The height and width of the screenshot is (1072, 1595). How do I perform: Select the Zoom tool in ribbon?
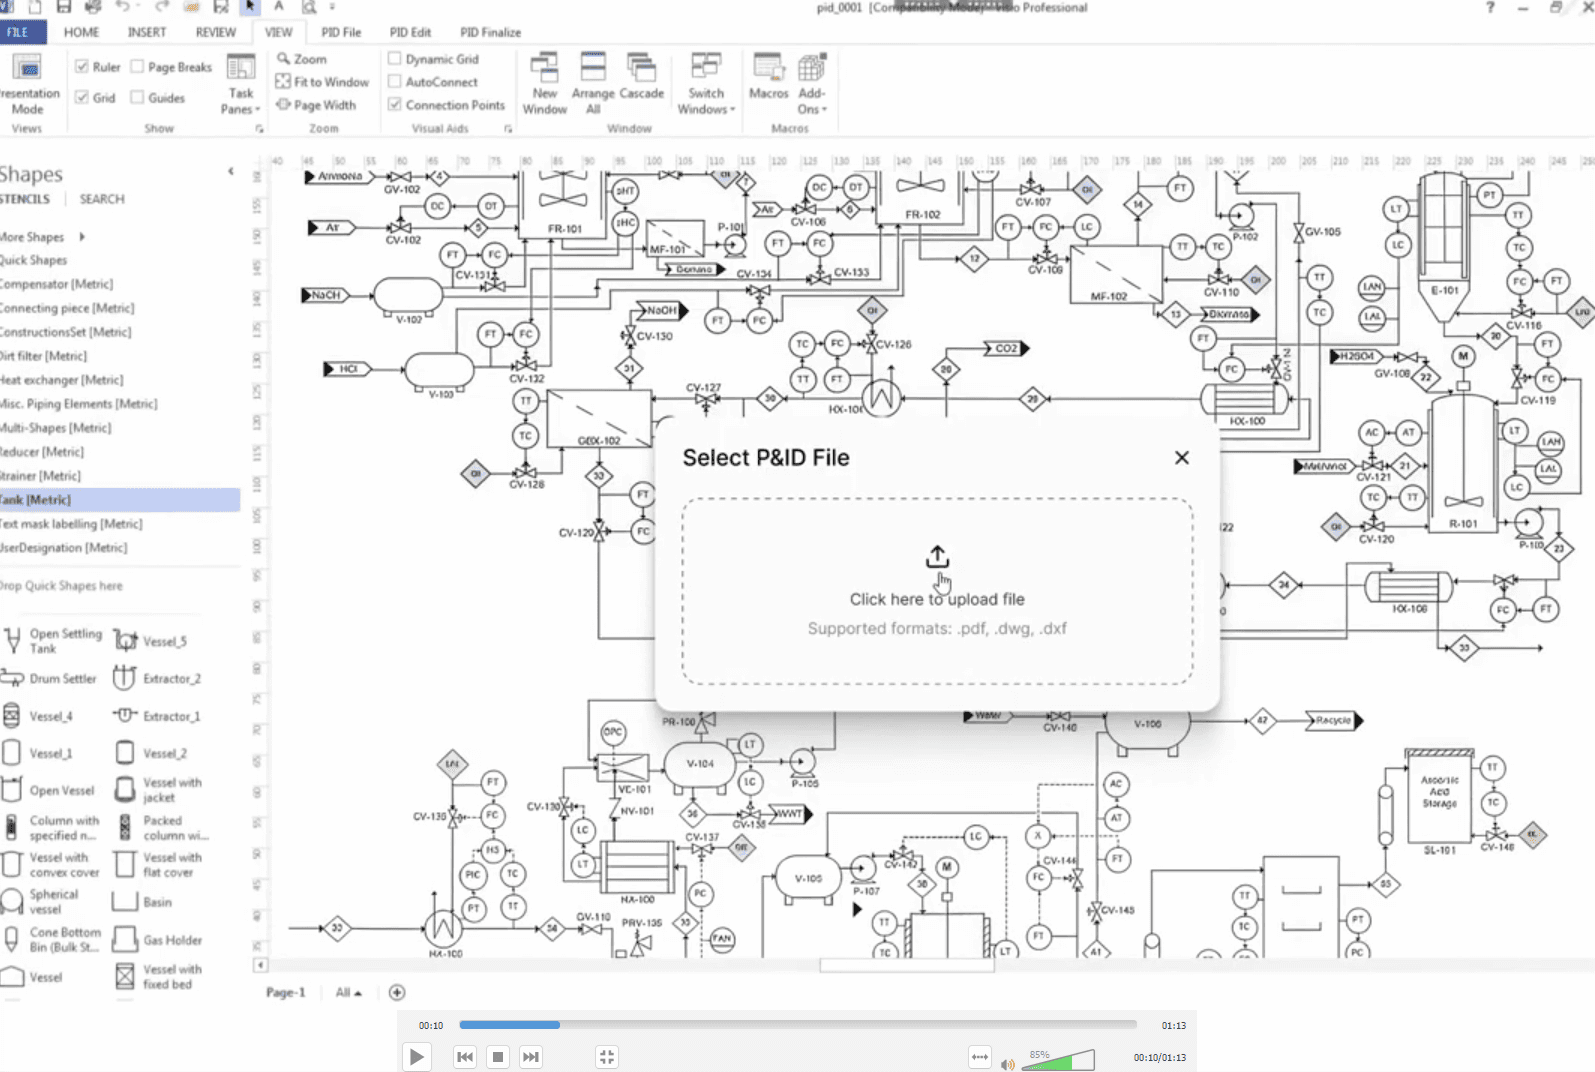click(302, 59)
